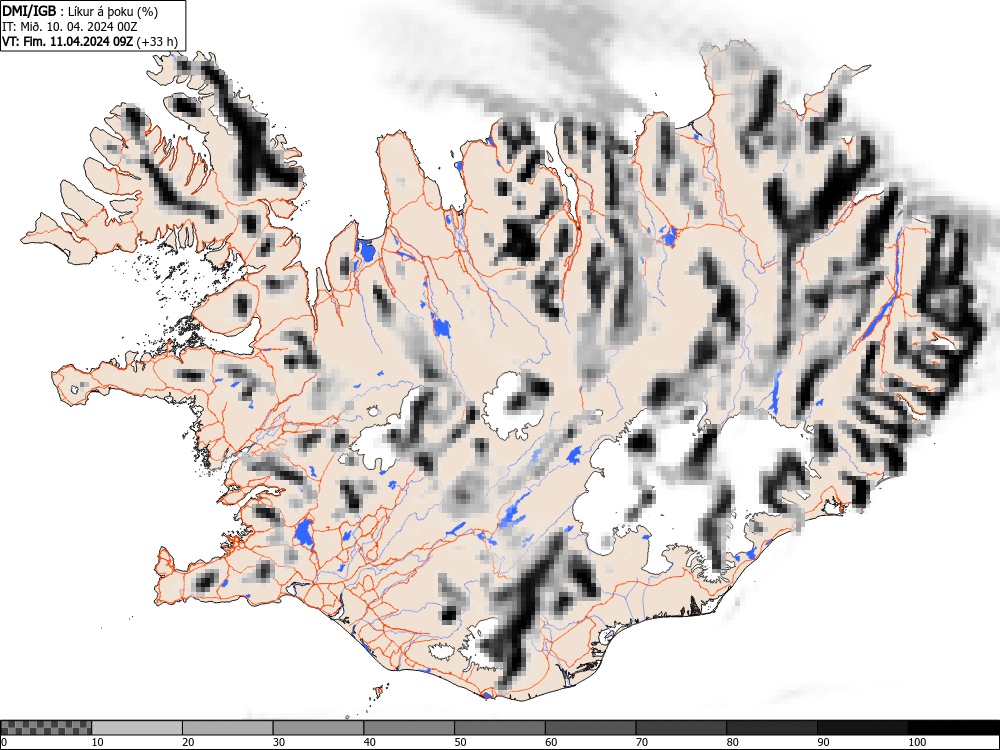The width and height of the screenshot is (1000, 750).
Task: Click the legend label '60'
Action: [550, 742]
